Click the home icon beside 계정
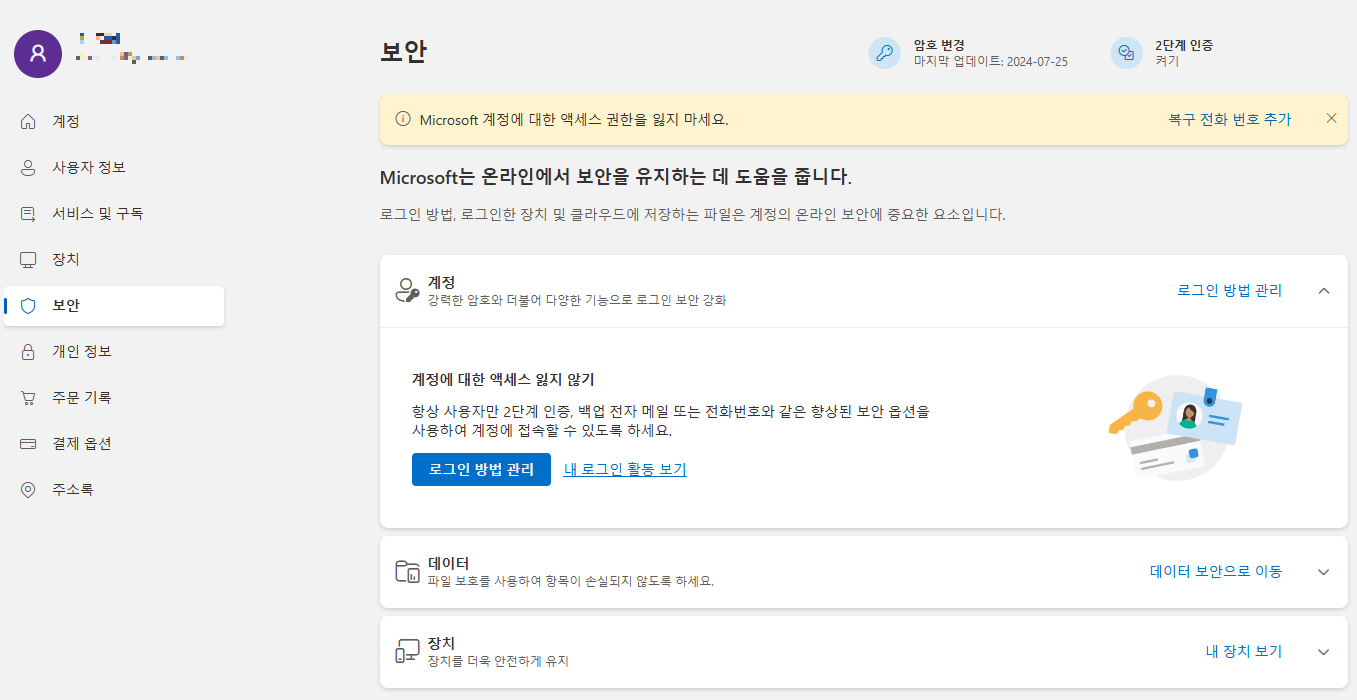The width and height of the screenshot is (1357, 700). 28,122
